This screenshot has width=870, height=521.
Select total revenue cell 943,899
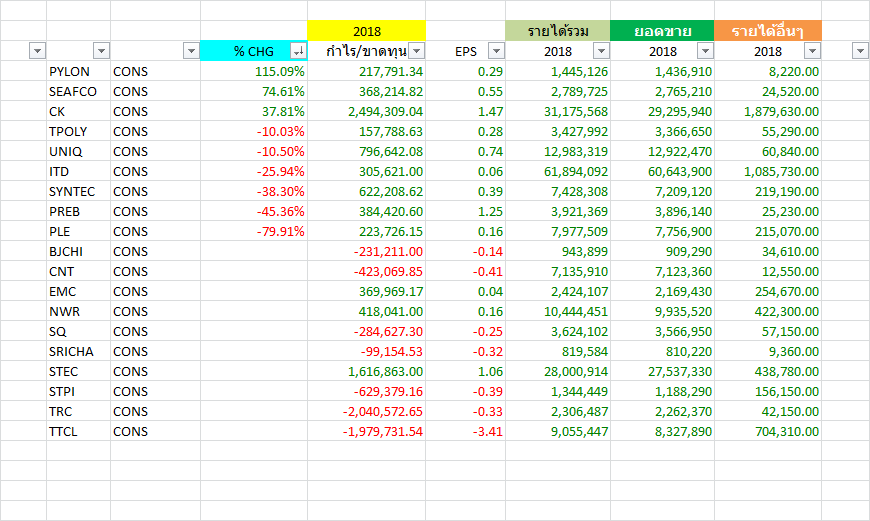(558, 251)
